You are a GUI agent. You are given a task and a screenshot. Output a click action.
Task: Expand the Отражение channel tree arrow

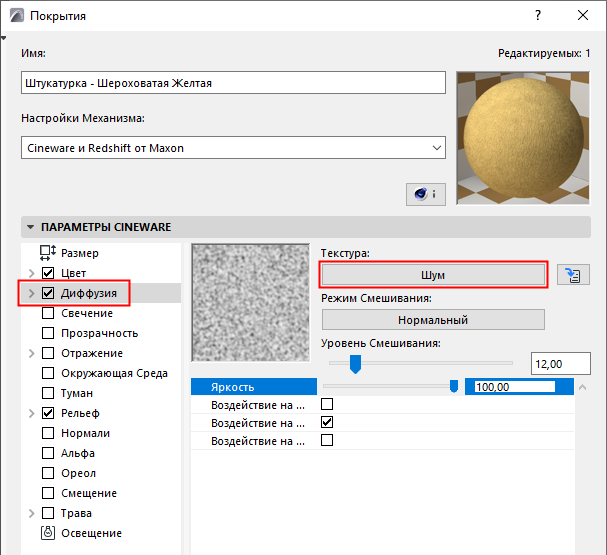(x=31, y=353)
